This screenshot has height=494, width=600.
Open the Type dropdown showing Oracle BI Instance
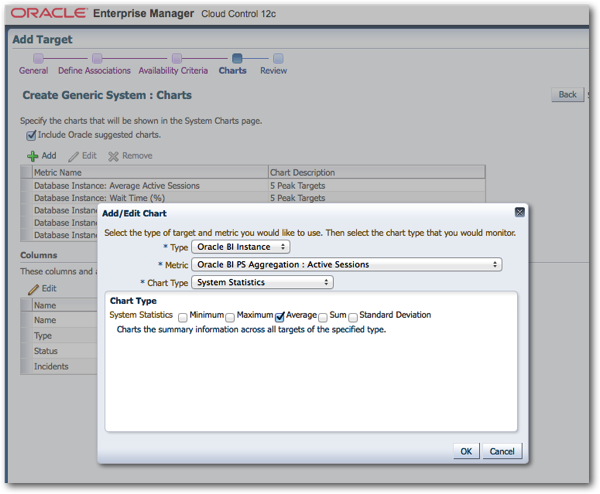(x=241, y=247)
